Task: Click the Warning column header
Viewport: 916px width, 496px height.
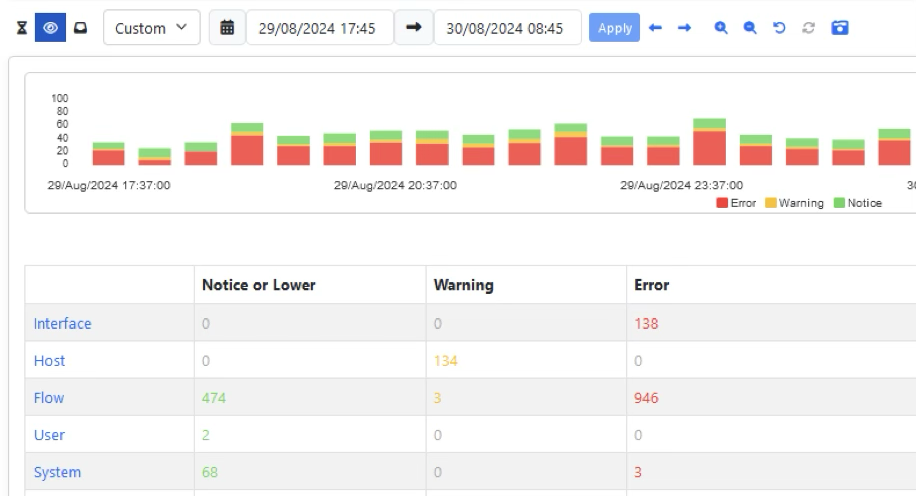Action: 464,285
